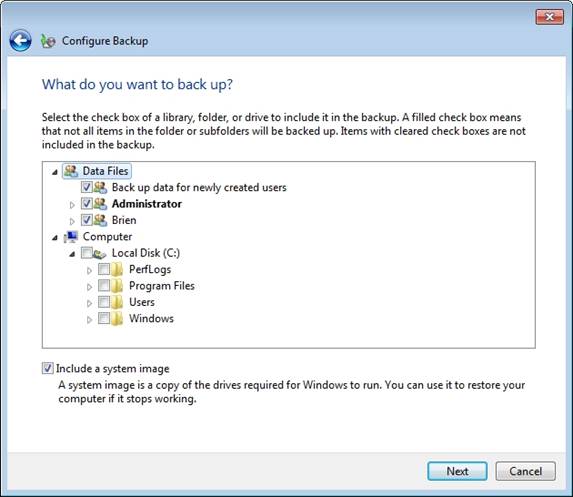Click the Cancel button
This screenshot has width=573, height=497.
(x=525, y=471)
